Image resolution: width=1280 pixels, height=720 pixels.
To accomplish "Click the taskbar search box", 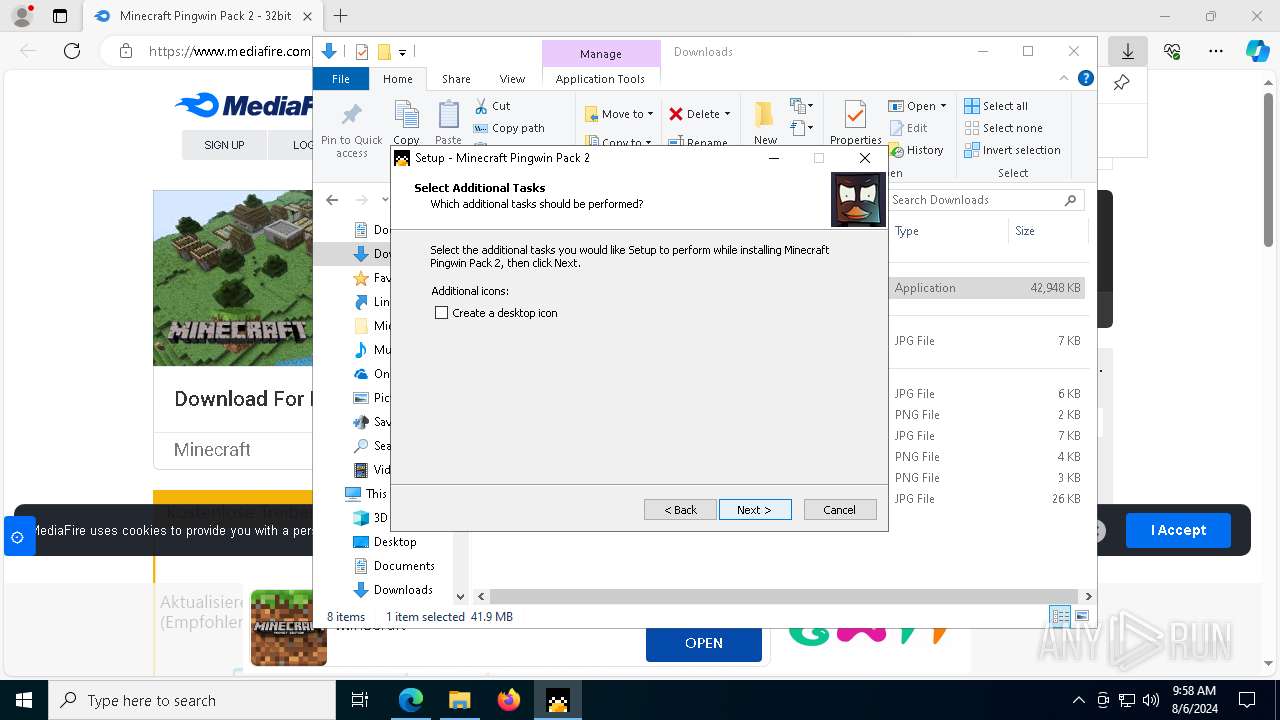I will pos(192,700).
